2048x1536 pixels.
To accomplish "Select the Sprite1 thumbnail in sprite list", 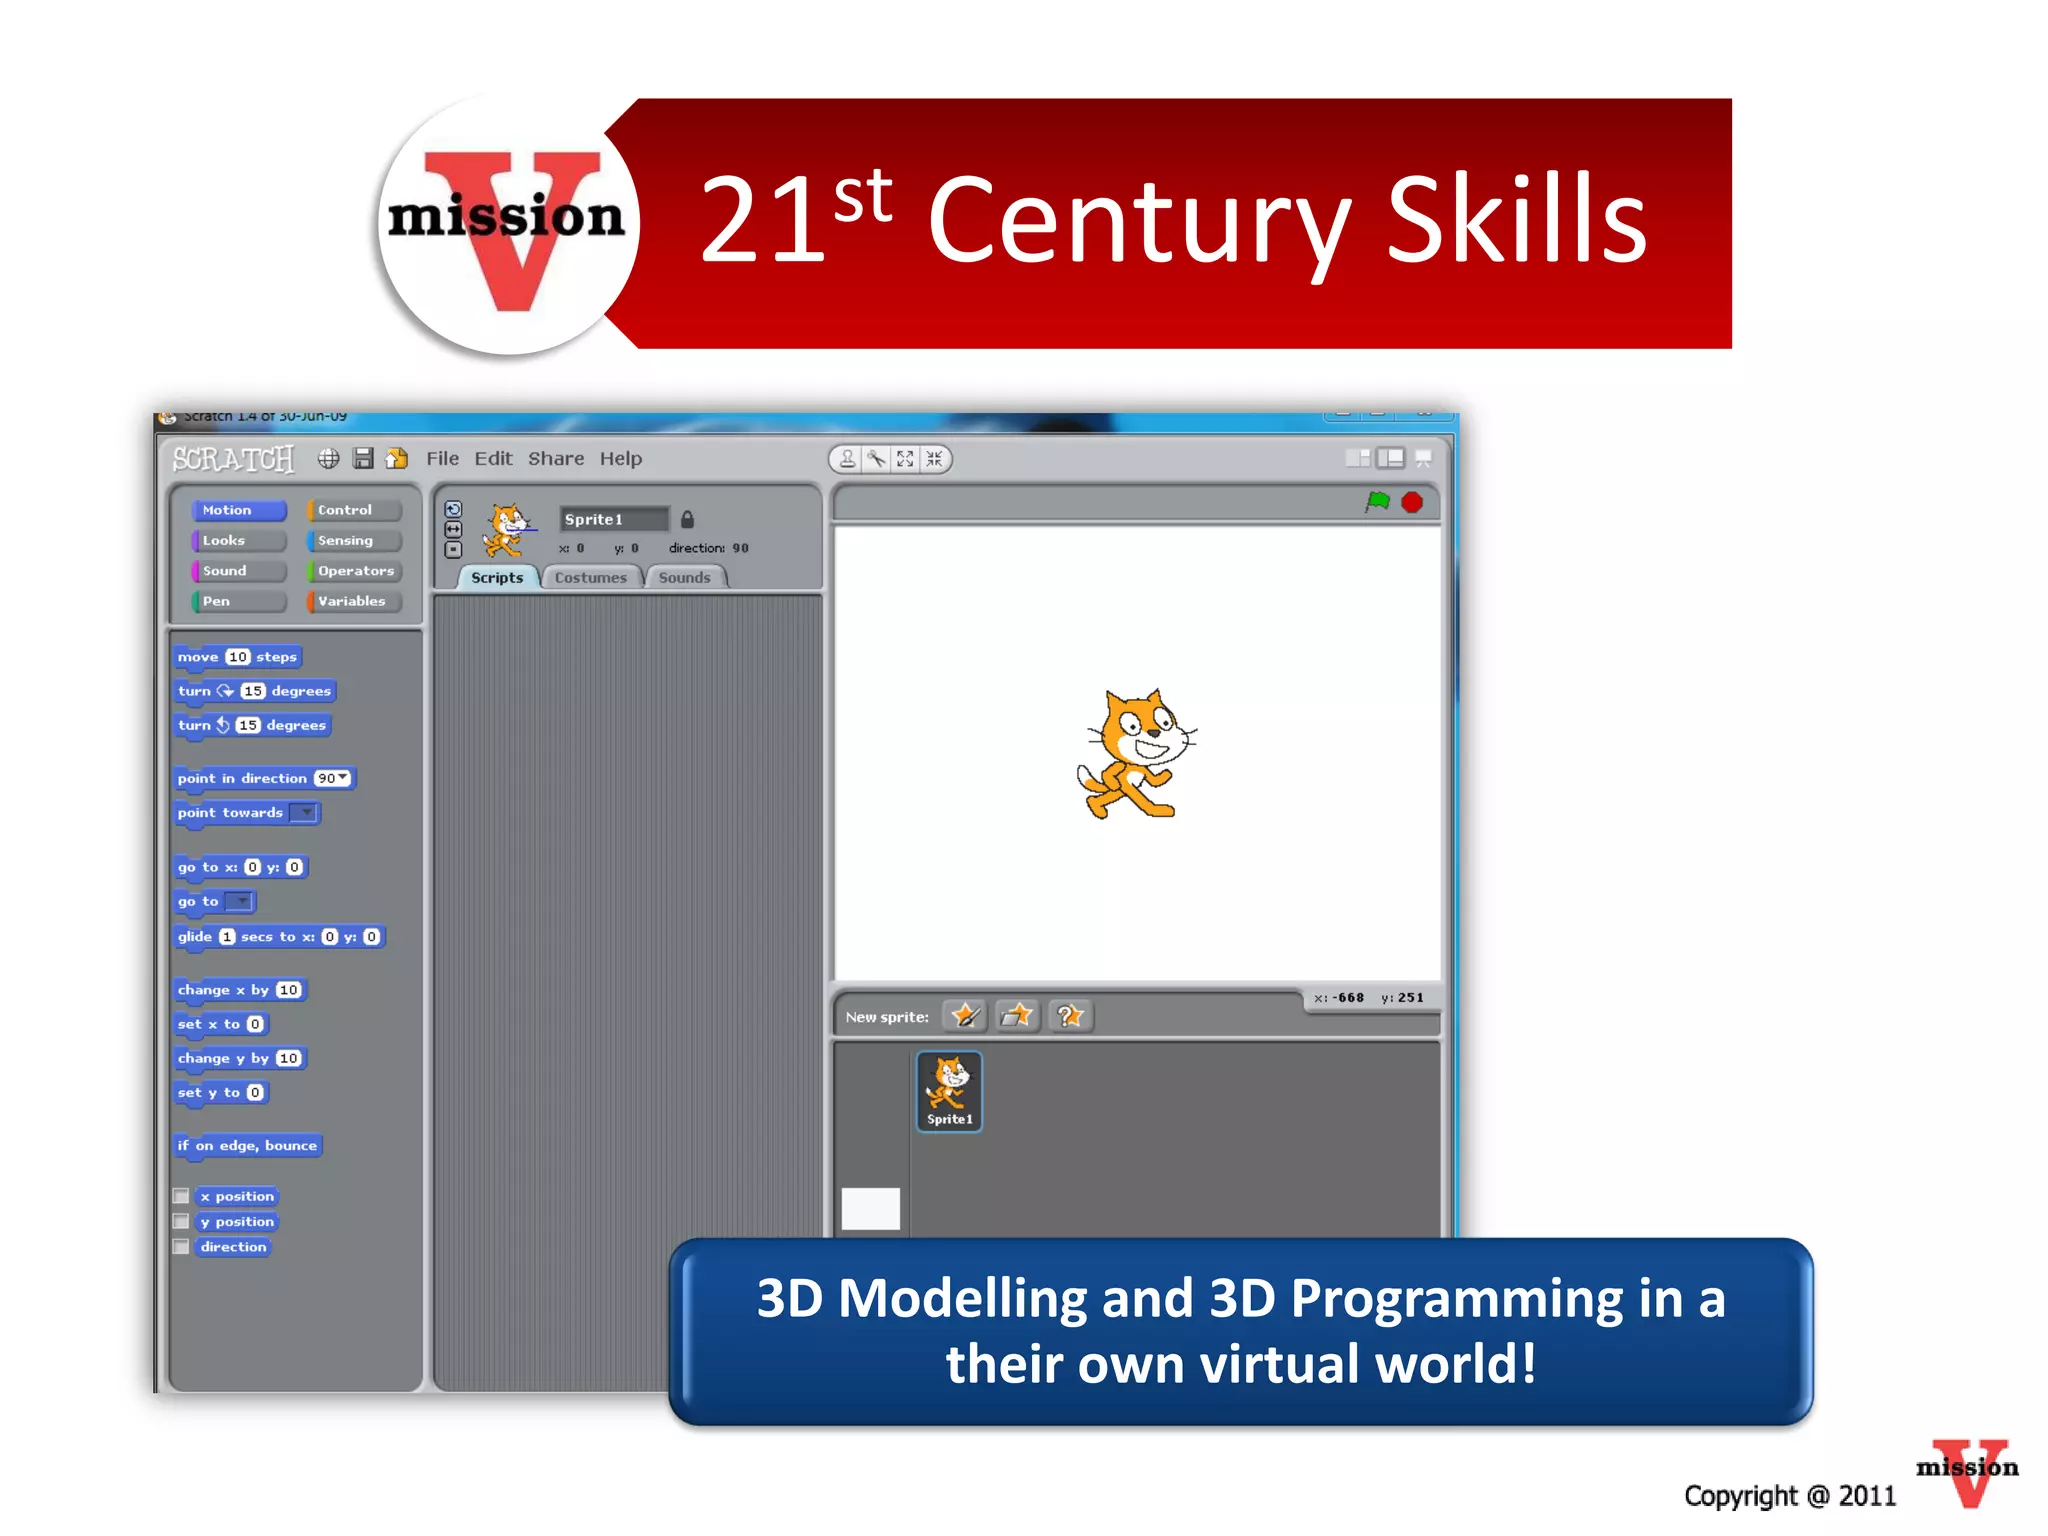I will click(x=949, y=1091).
